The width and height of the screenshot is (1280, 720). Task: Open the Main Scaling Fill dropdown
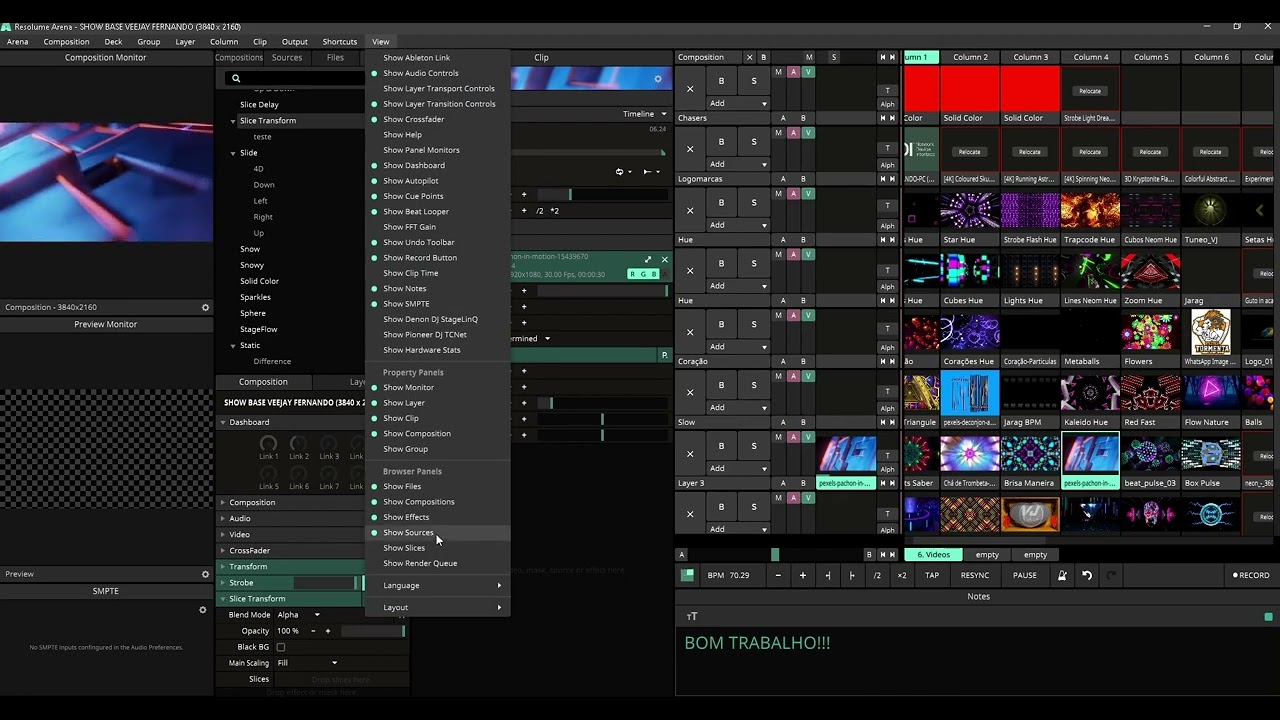[308, 663]
